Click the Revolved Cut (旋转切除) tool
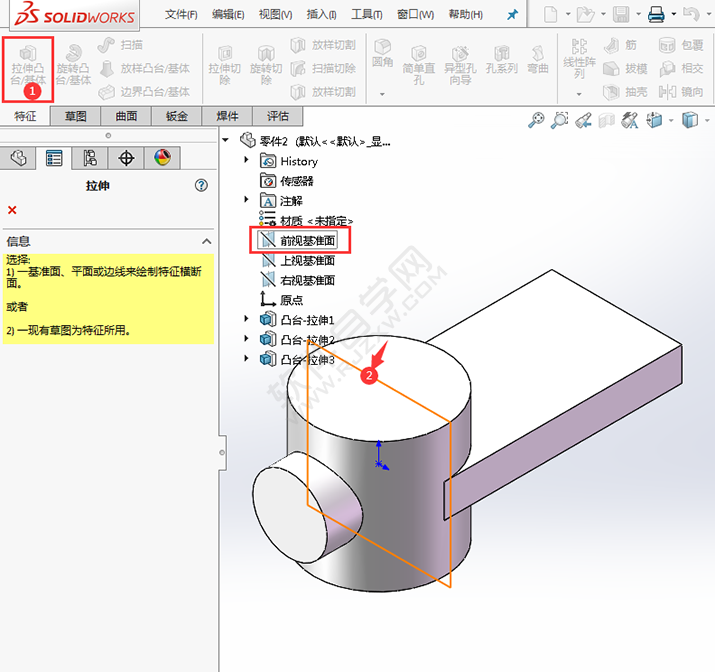The width and height of the screenshot is (715, 672). (x=266, y=66)
